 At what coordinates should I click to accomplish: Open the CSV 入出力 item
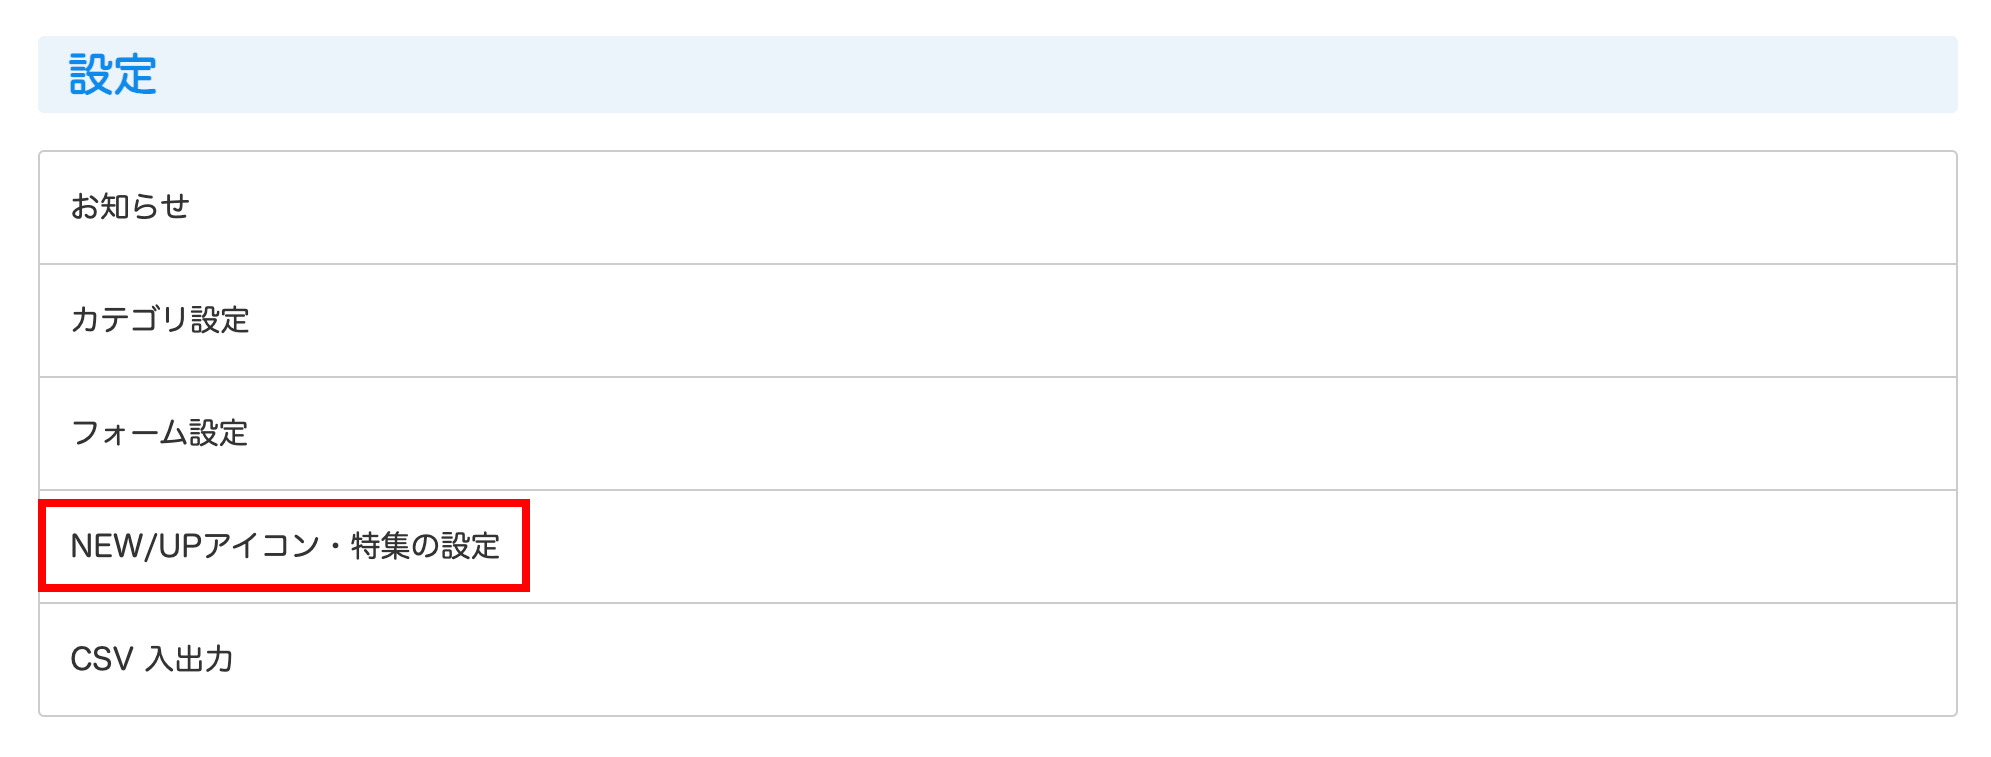152,660
